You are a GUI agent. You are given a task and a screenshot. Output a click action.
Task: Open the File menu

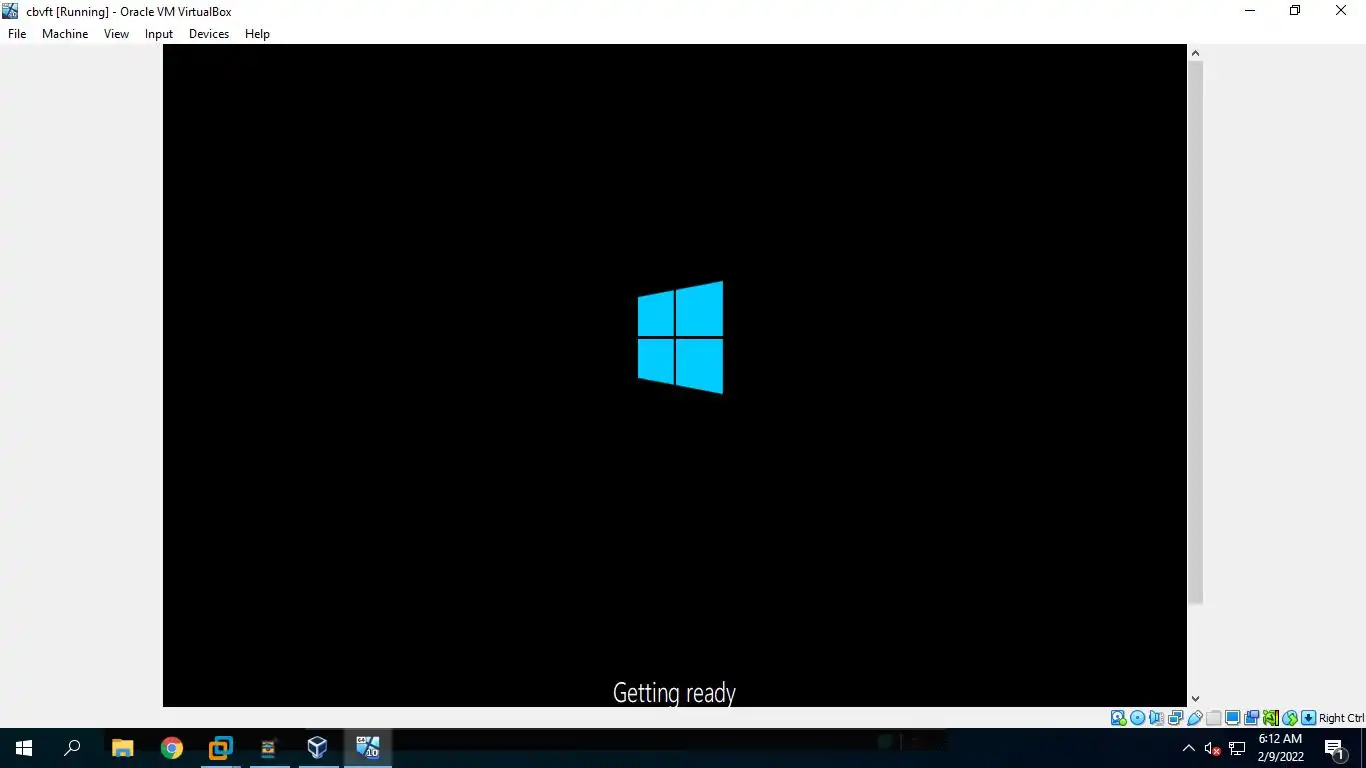click(x=17, y=34)
